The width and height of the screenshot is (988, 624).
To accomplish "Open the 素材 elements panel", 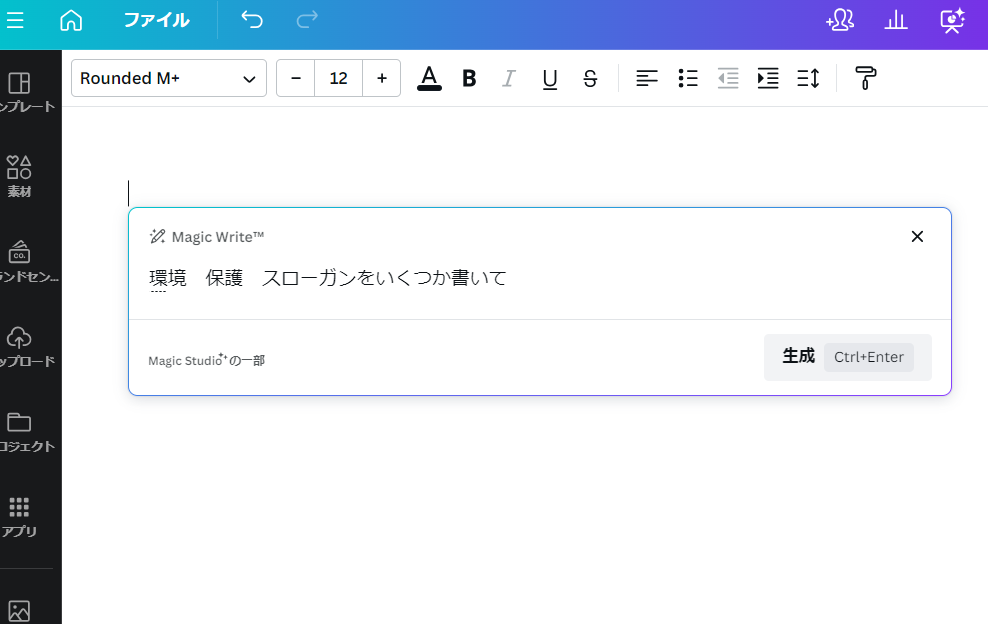I will click(19, 176).
